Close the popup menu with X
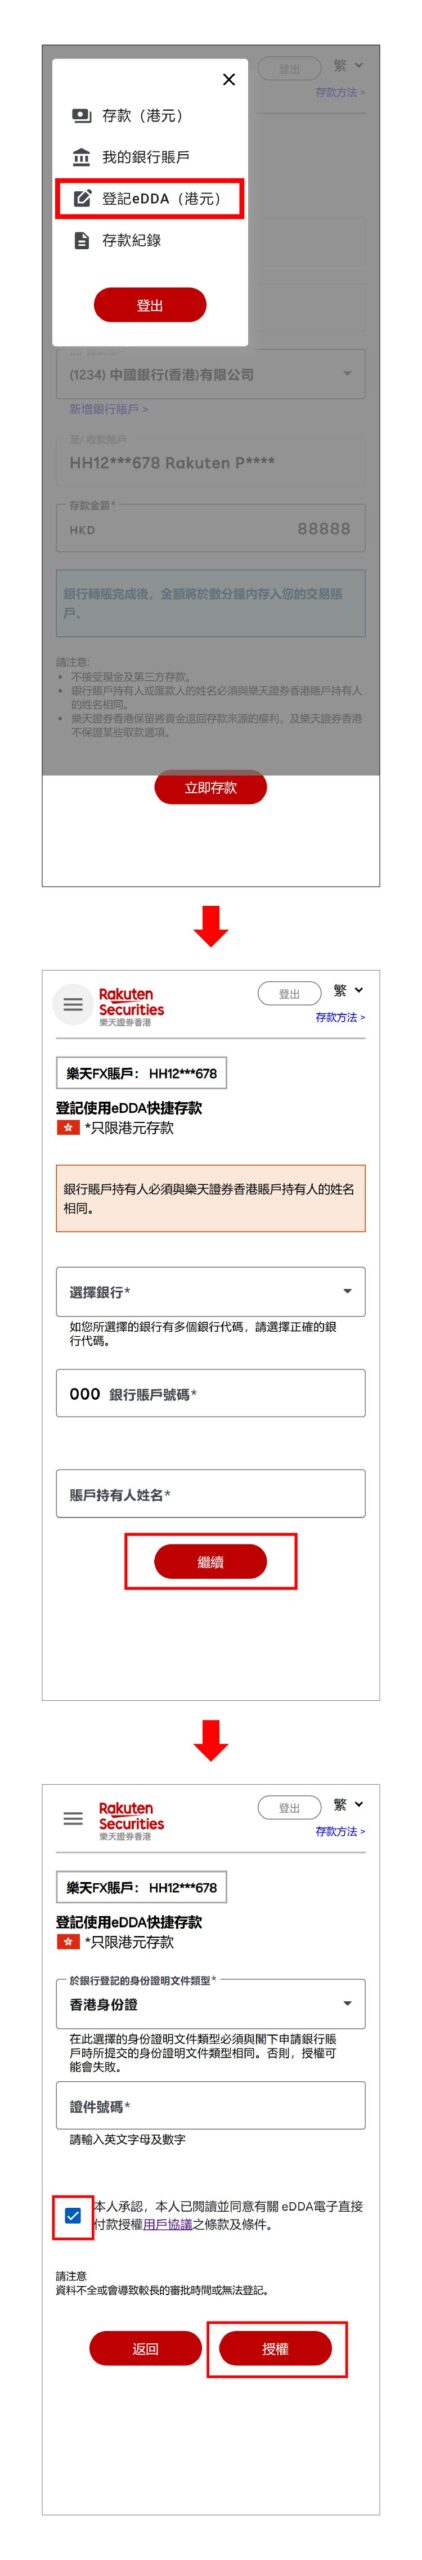The image size is (422, 2560). 229,80
